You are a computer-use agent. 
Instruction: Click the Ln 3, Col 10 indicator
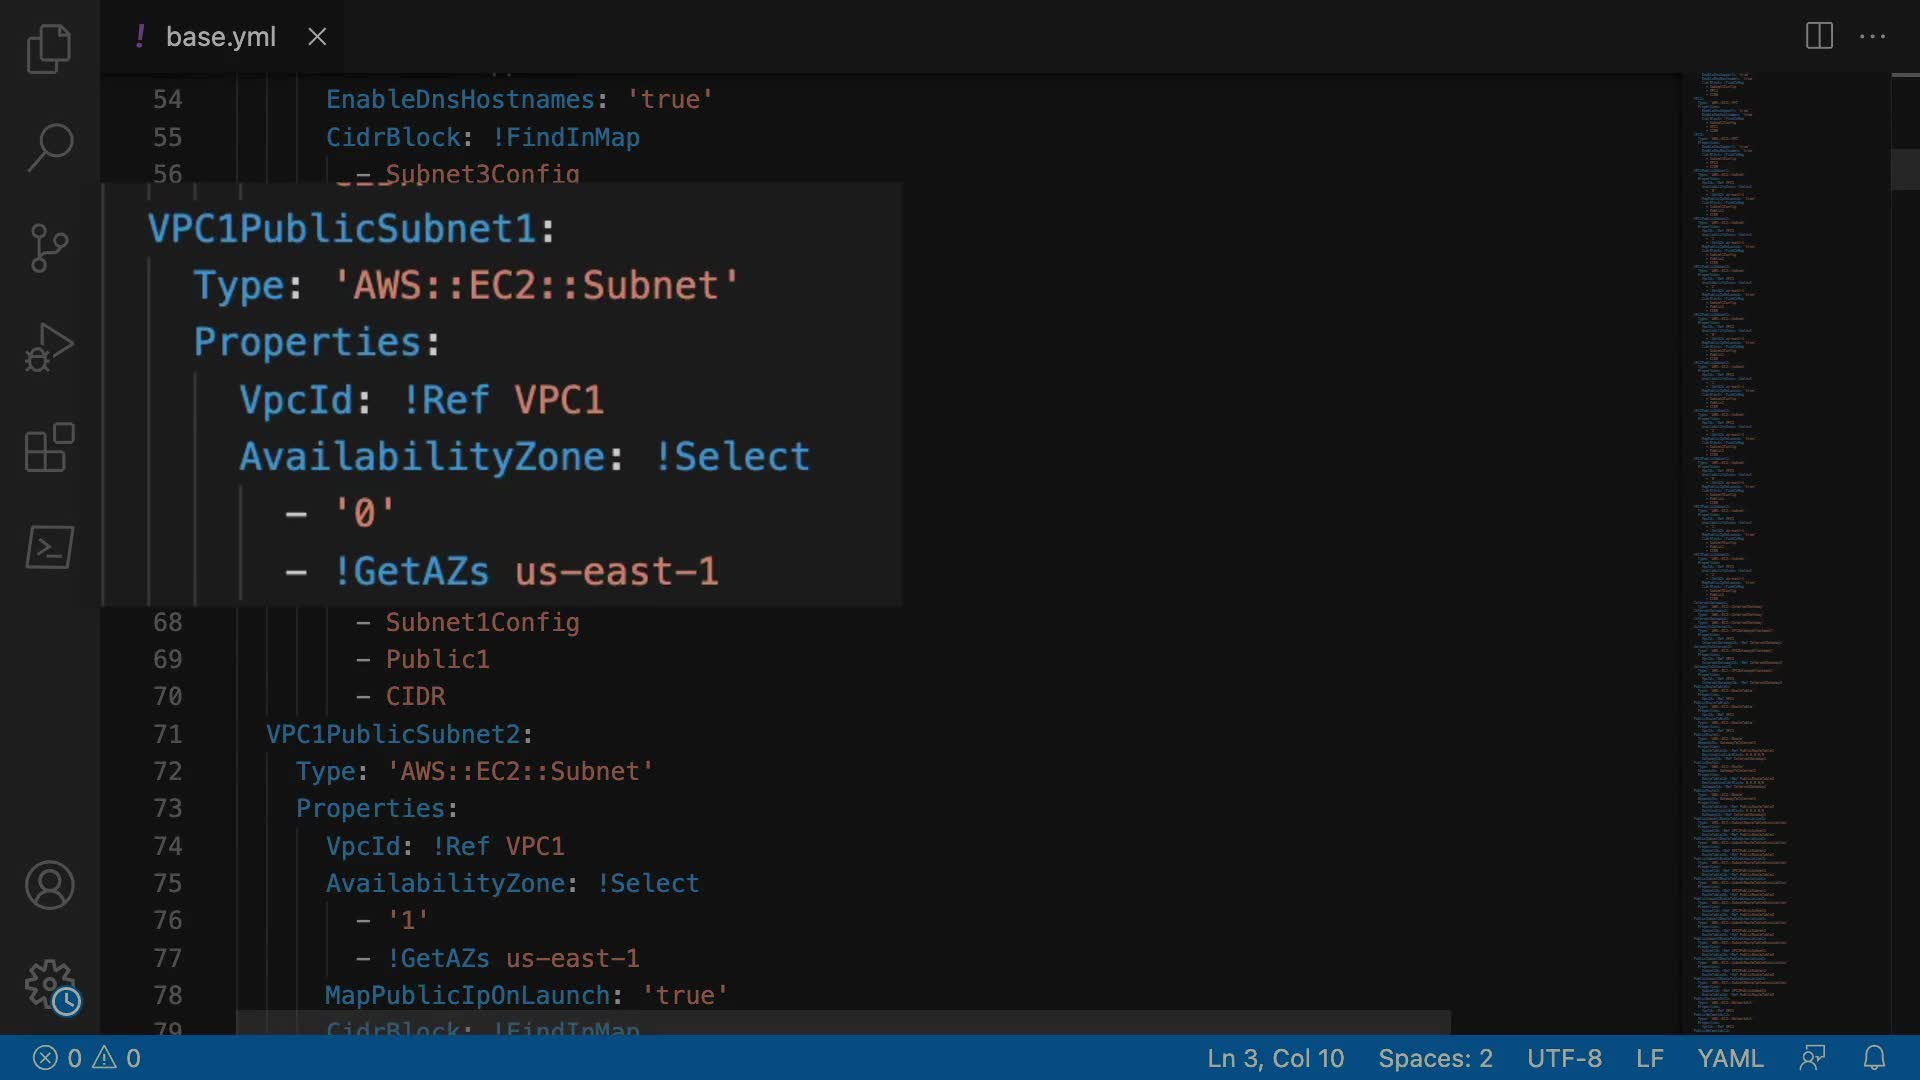pos(1275,1058)
